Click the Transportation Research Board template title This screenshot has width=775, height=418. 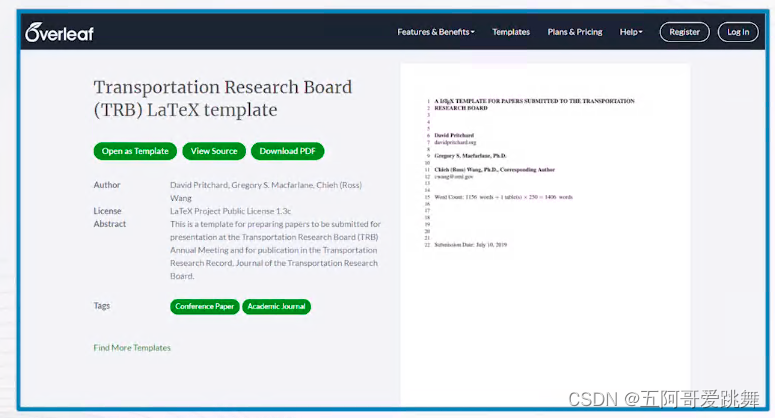[x=223, y=98]
